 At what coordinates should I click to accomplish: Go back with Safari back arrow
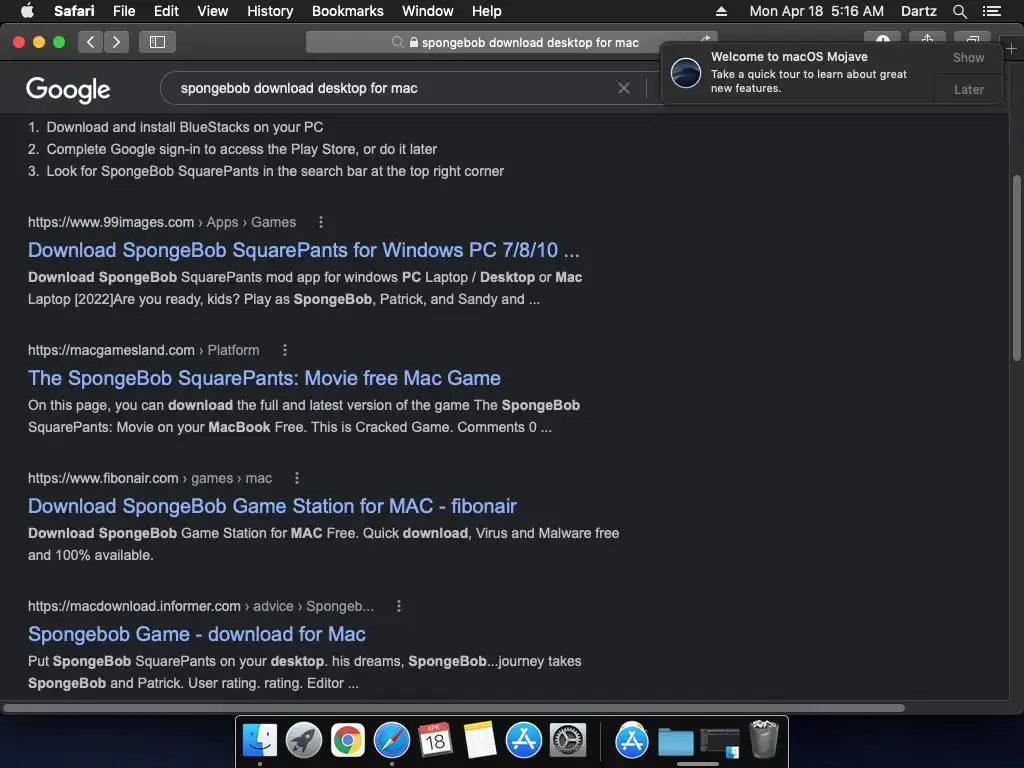pos(91,42)
